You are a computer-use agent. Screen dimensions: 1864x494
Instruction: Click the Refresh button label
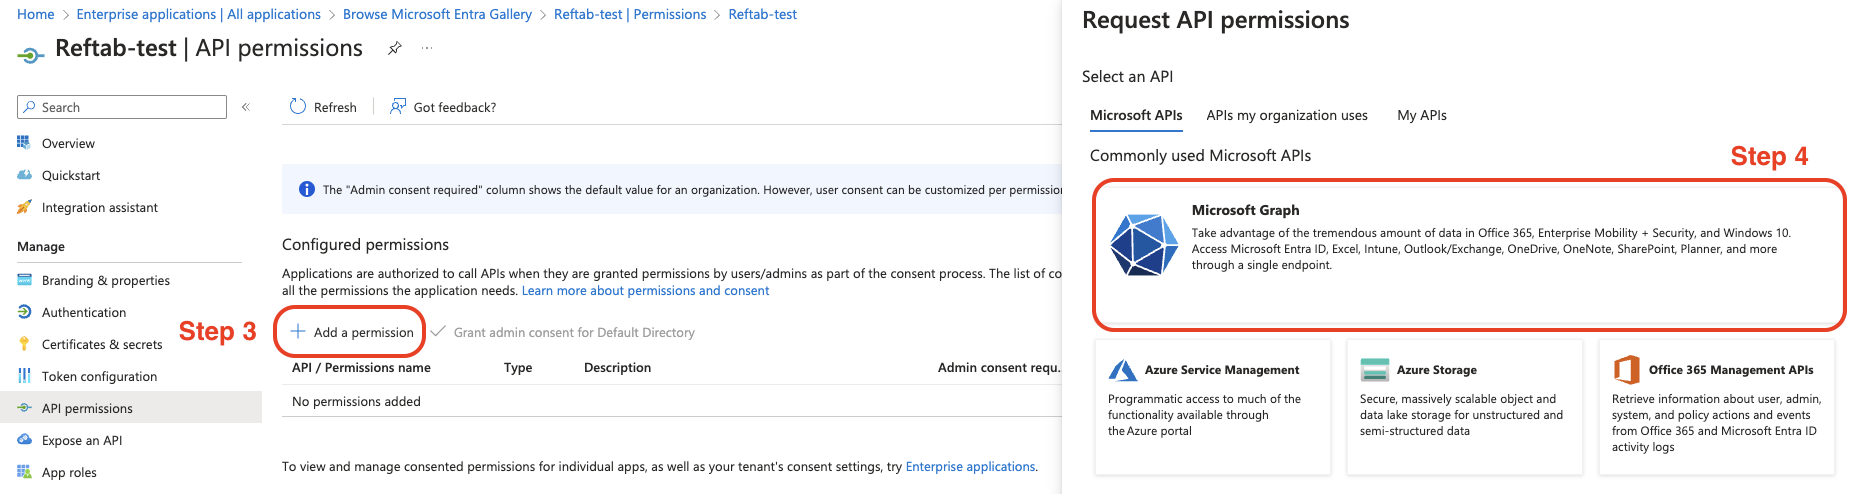(335, 107)
